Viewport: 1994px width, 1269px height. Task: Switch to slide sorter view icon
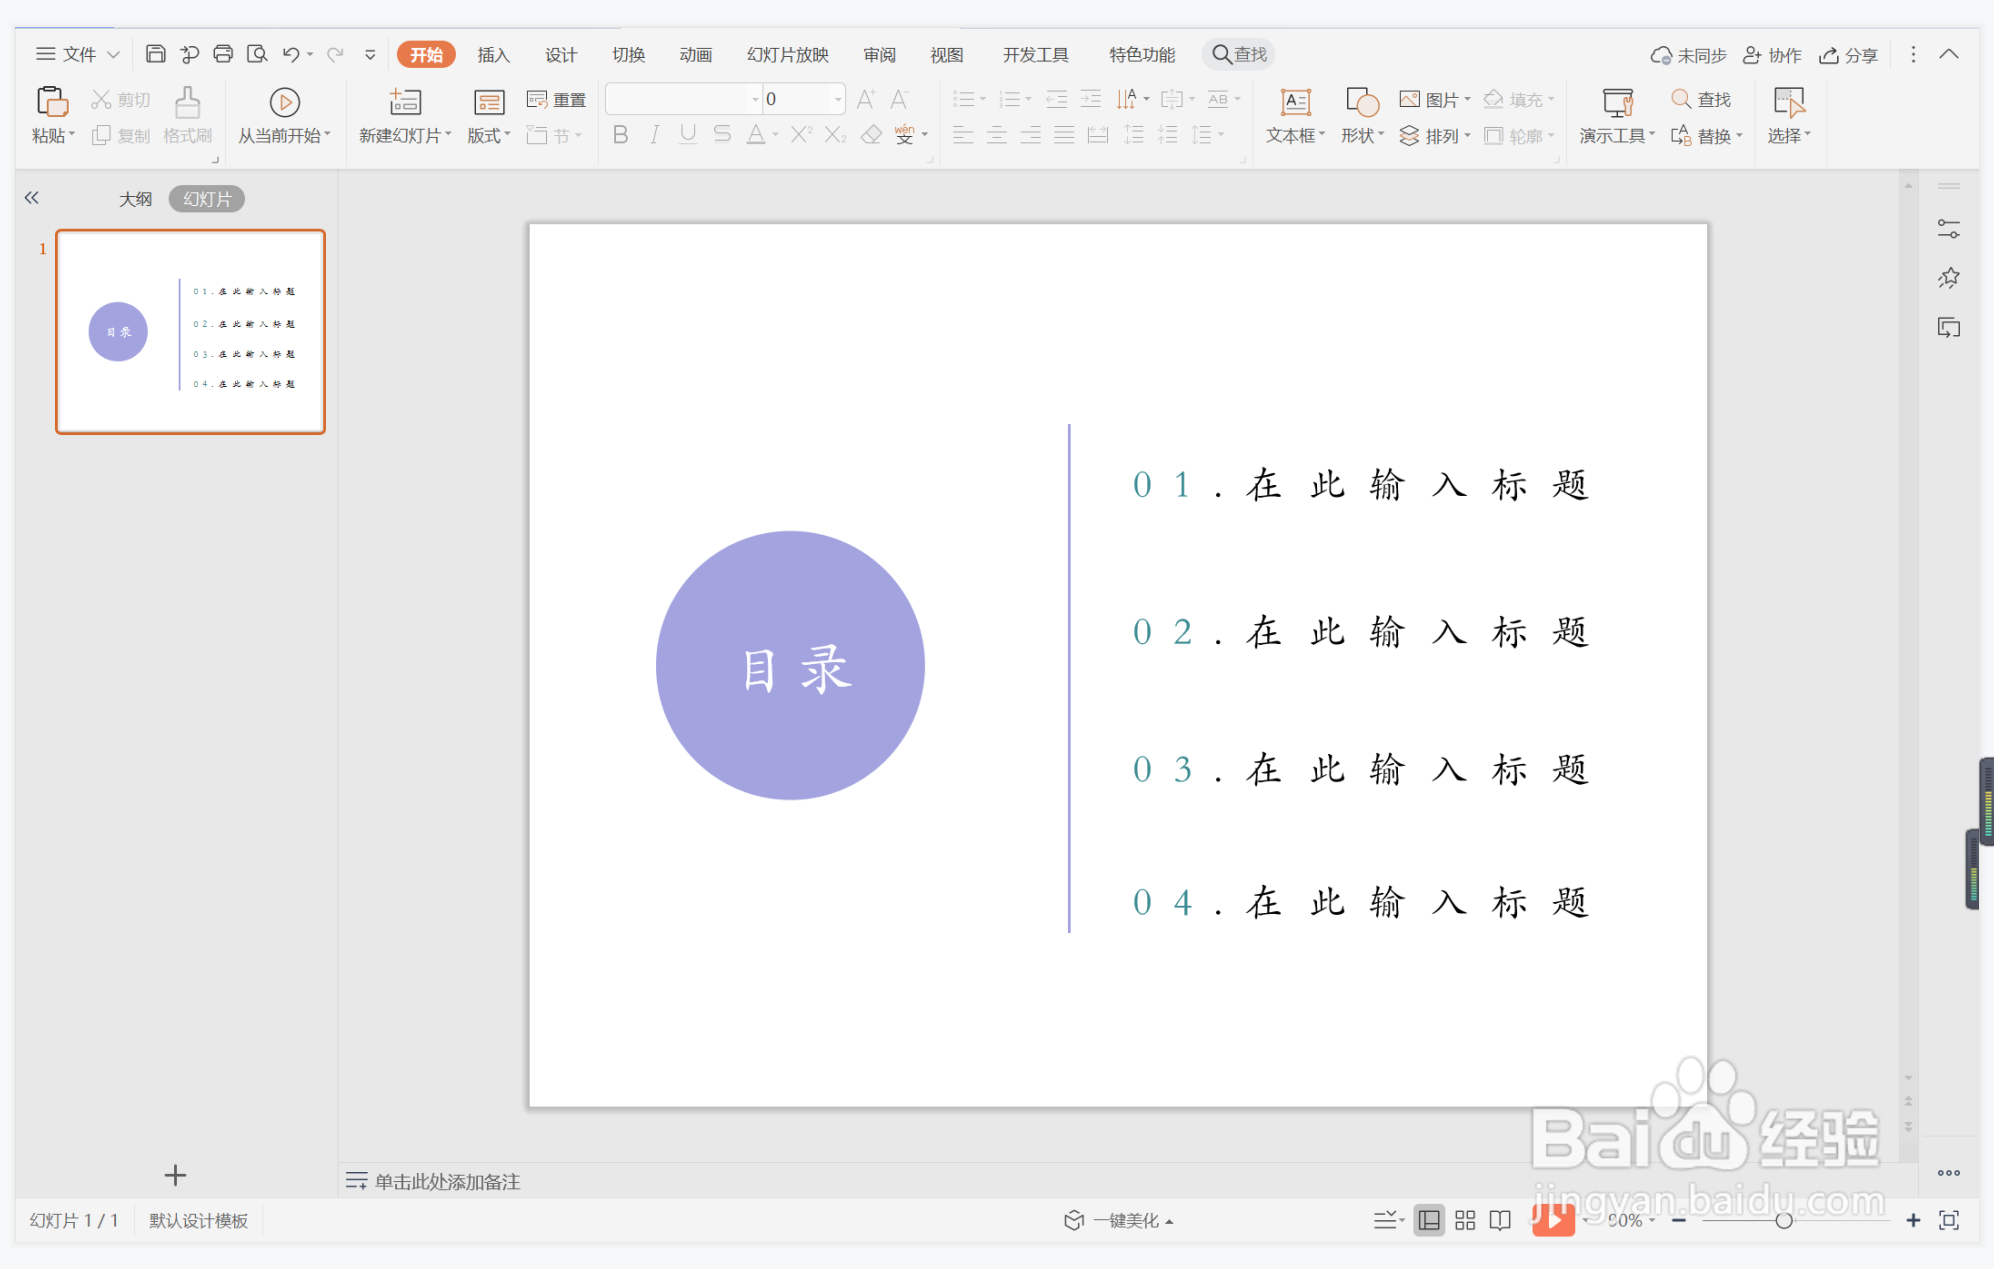pos(1464,1220)
